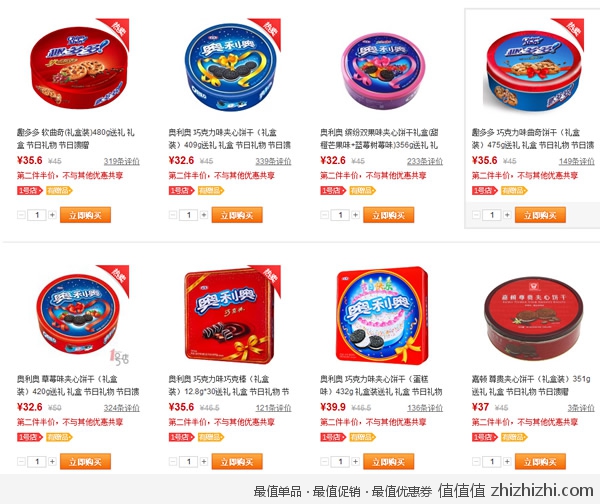Click 1号店 tag under pink Oreo gift box
Image resolution: width=600 pixels, height=504 pixels.
point(333,191)
